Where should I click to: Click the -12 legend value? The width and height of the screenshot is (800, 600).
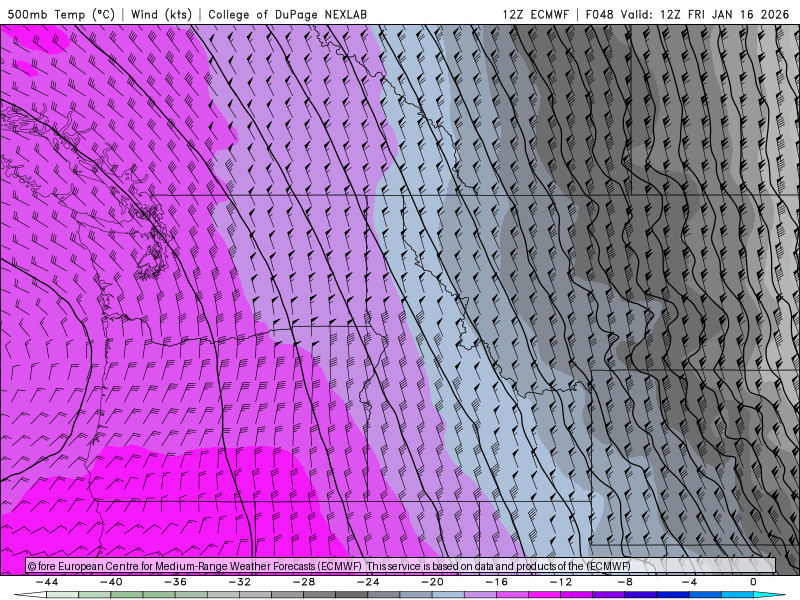coord(561,582)
